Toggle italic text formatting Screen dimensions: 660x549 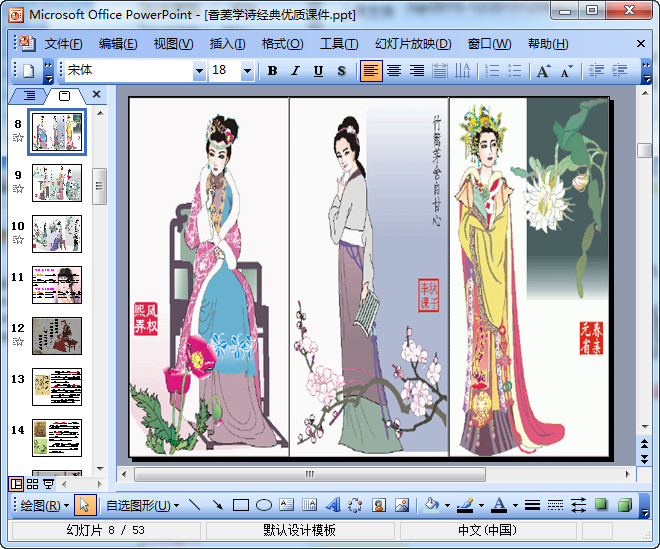pyautogui.click(x=295, y=71)
